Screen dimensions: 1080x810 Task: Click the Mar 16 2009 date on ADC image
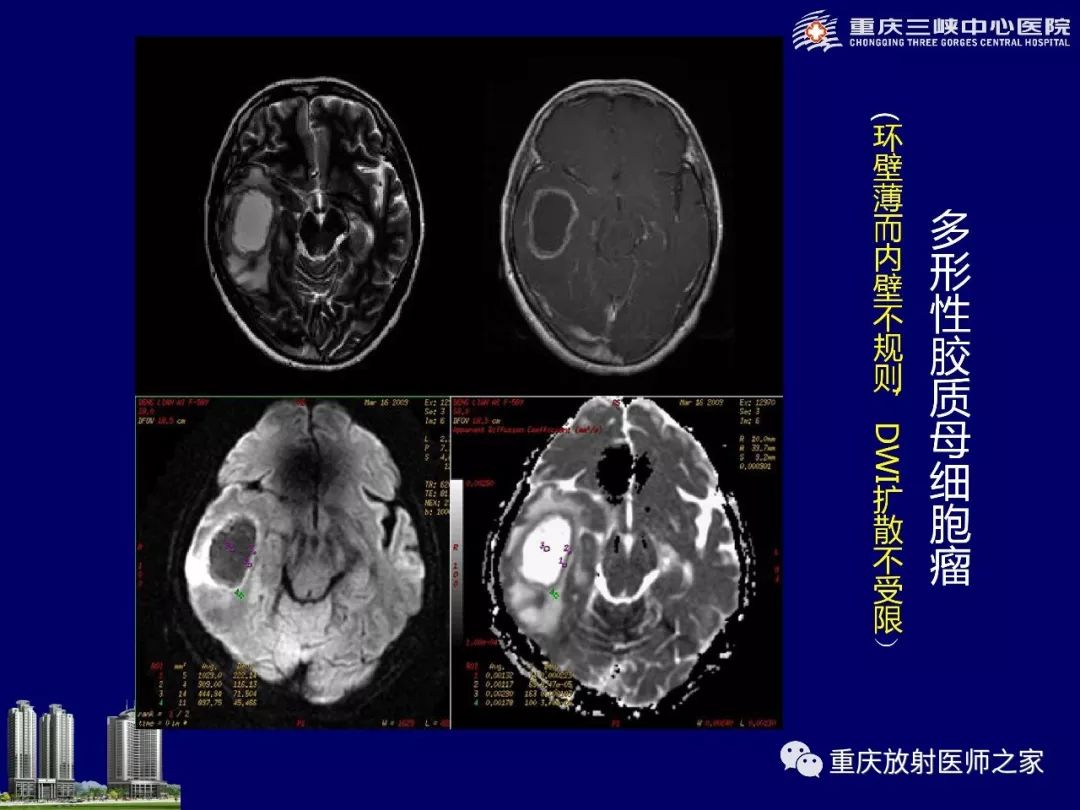point(701,402)
